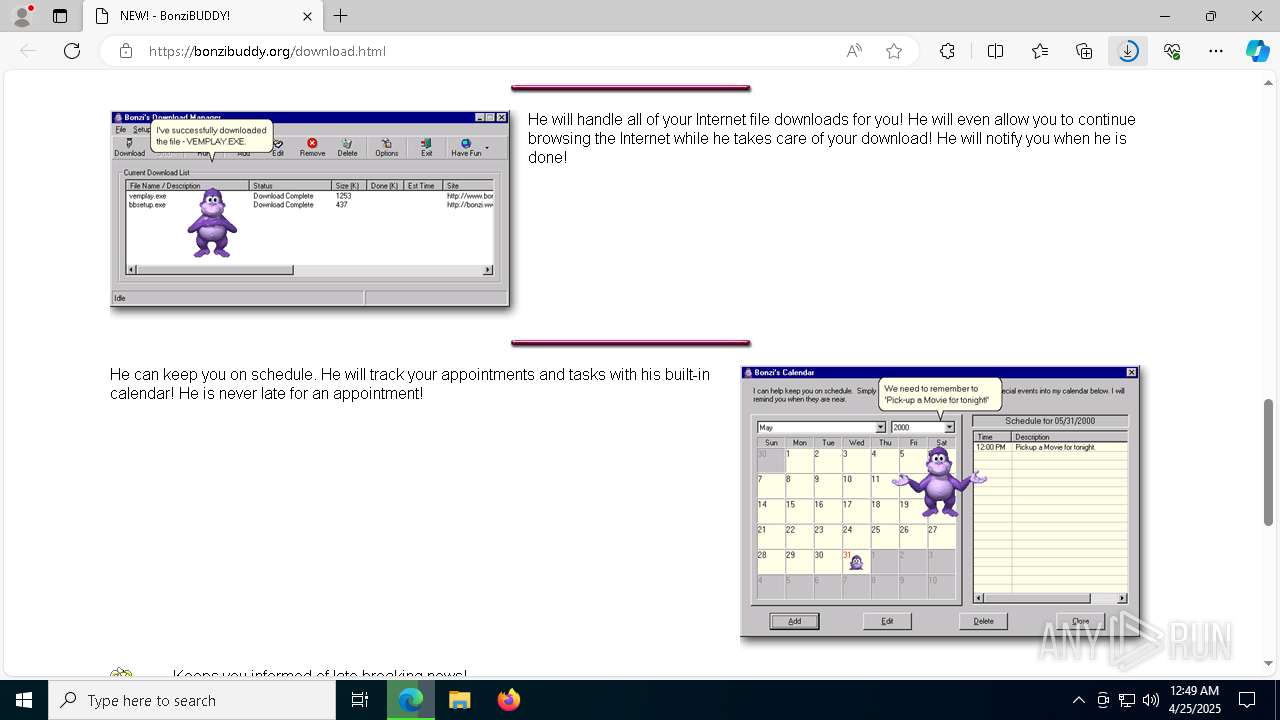Launch Firefox from the taskbar
1280x720 pixels.
pos(508,700)
